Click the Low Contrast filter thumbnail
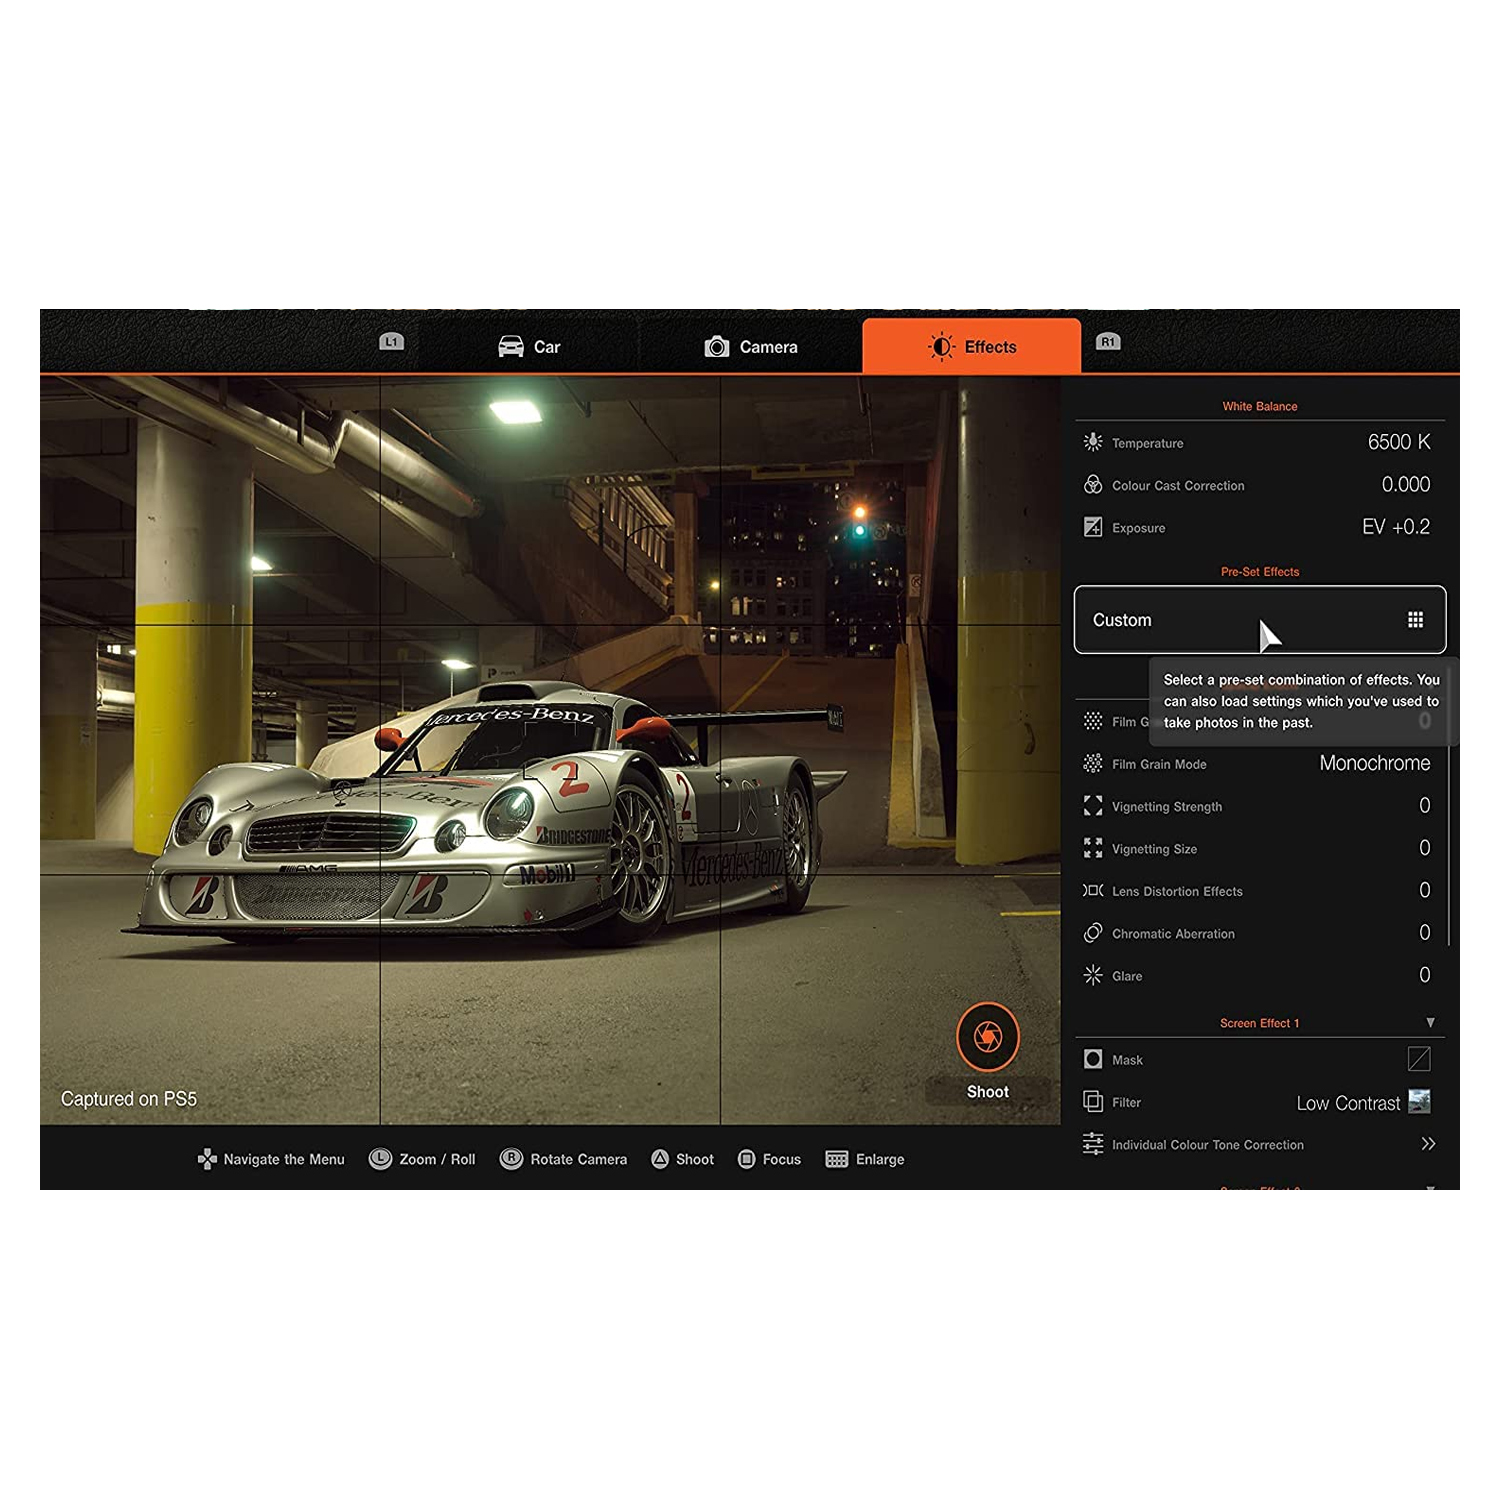Viewport: 1500px width, 1500px height. coord(1419,1102)
